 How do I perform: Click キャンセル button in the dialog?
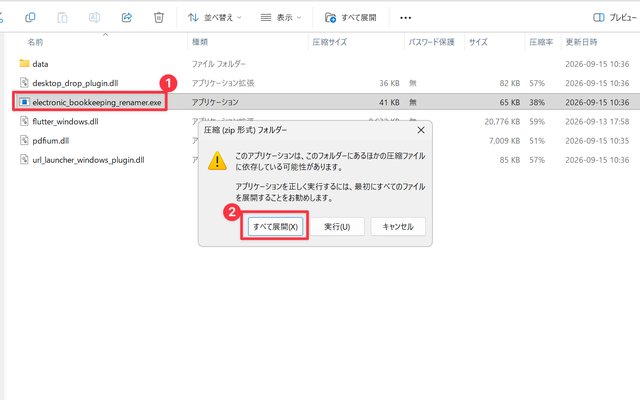click(398, 227)
